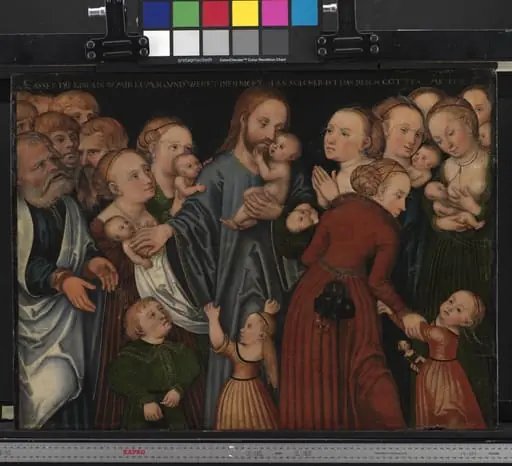Click the white patch on the grayscale row
Image resolution: width=512 pixels, height=466 pixels.
click(x=157, y=43)
